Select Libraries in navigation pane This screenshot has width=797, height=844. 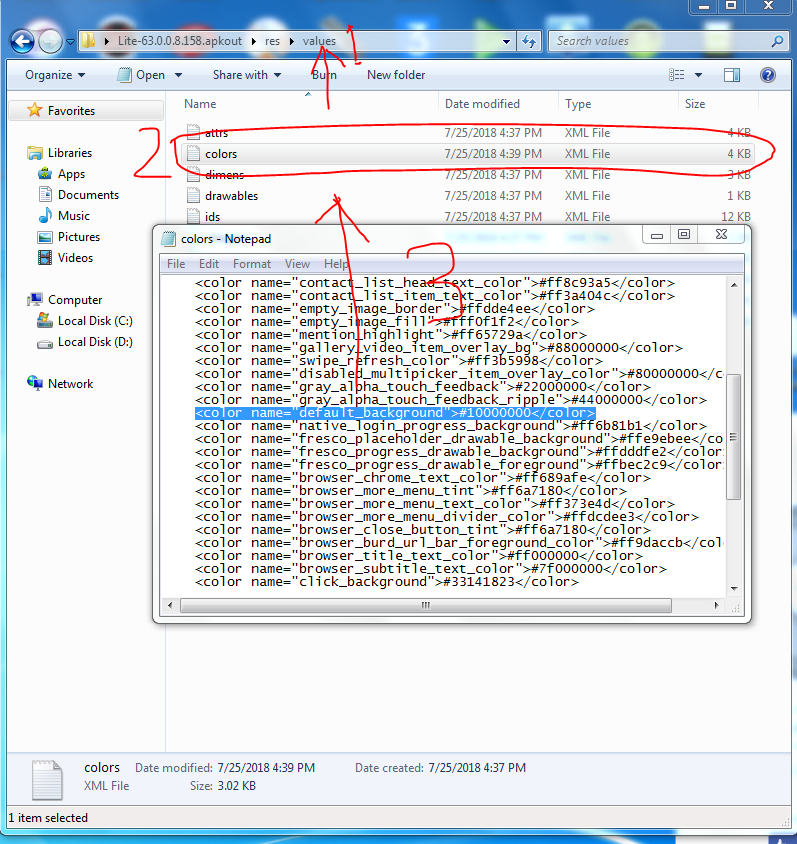coord(69,153)
